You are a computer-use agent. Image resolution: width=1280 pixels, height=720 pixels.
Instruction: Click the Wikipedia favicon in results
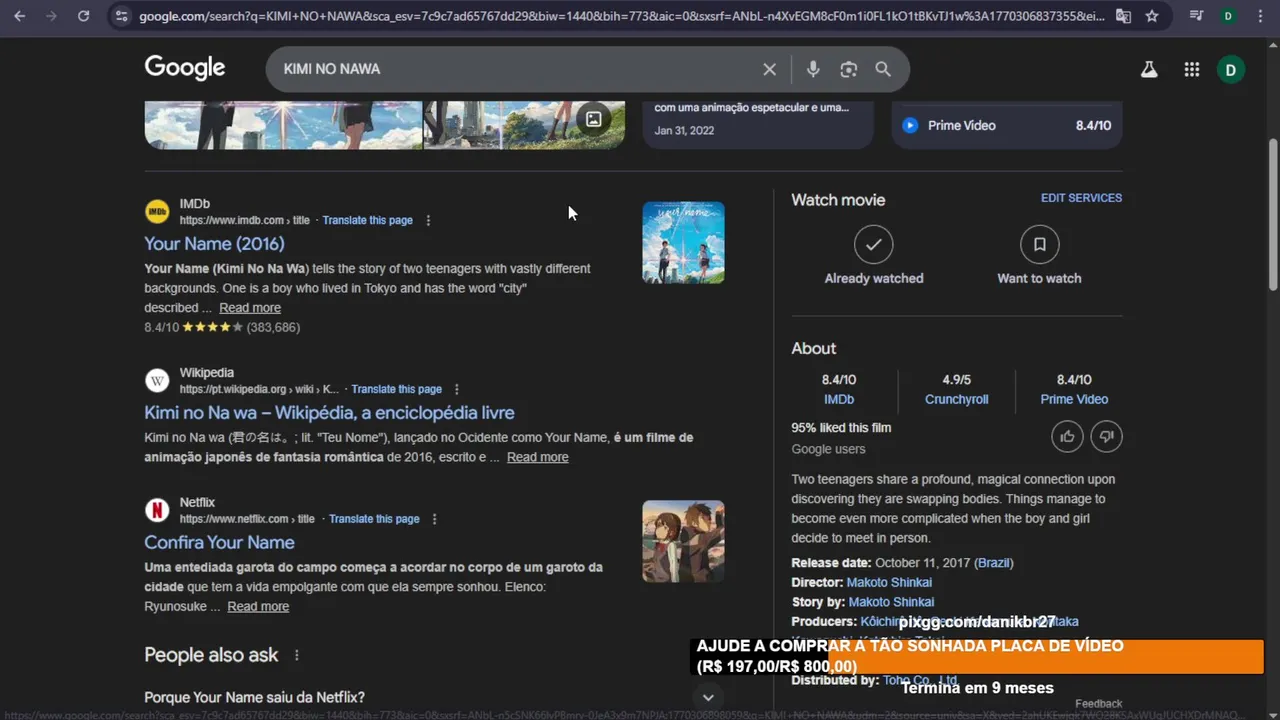(157, 381)
